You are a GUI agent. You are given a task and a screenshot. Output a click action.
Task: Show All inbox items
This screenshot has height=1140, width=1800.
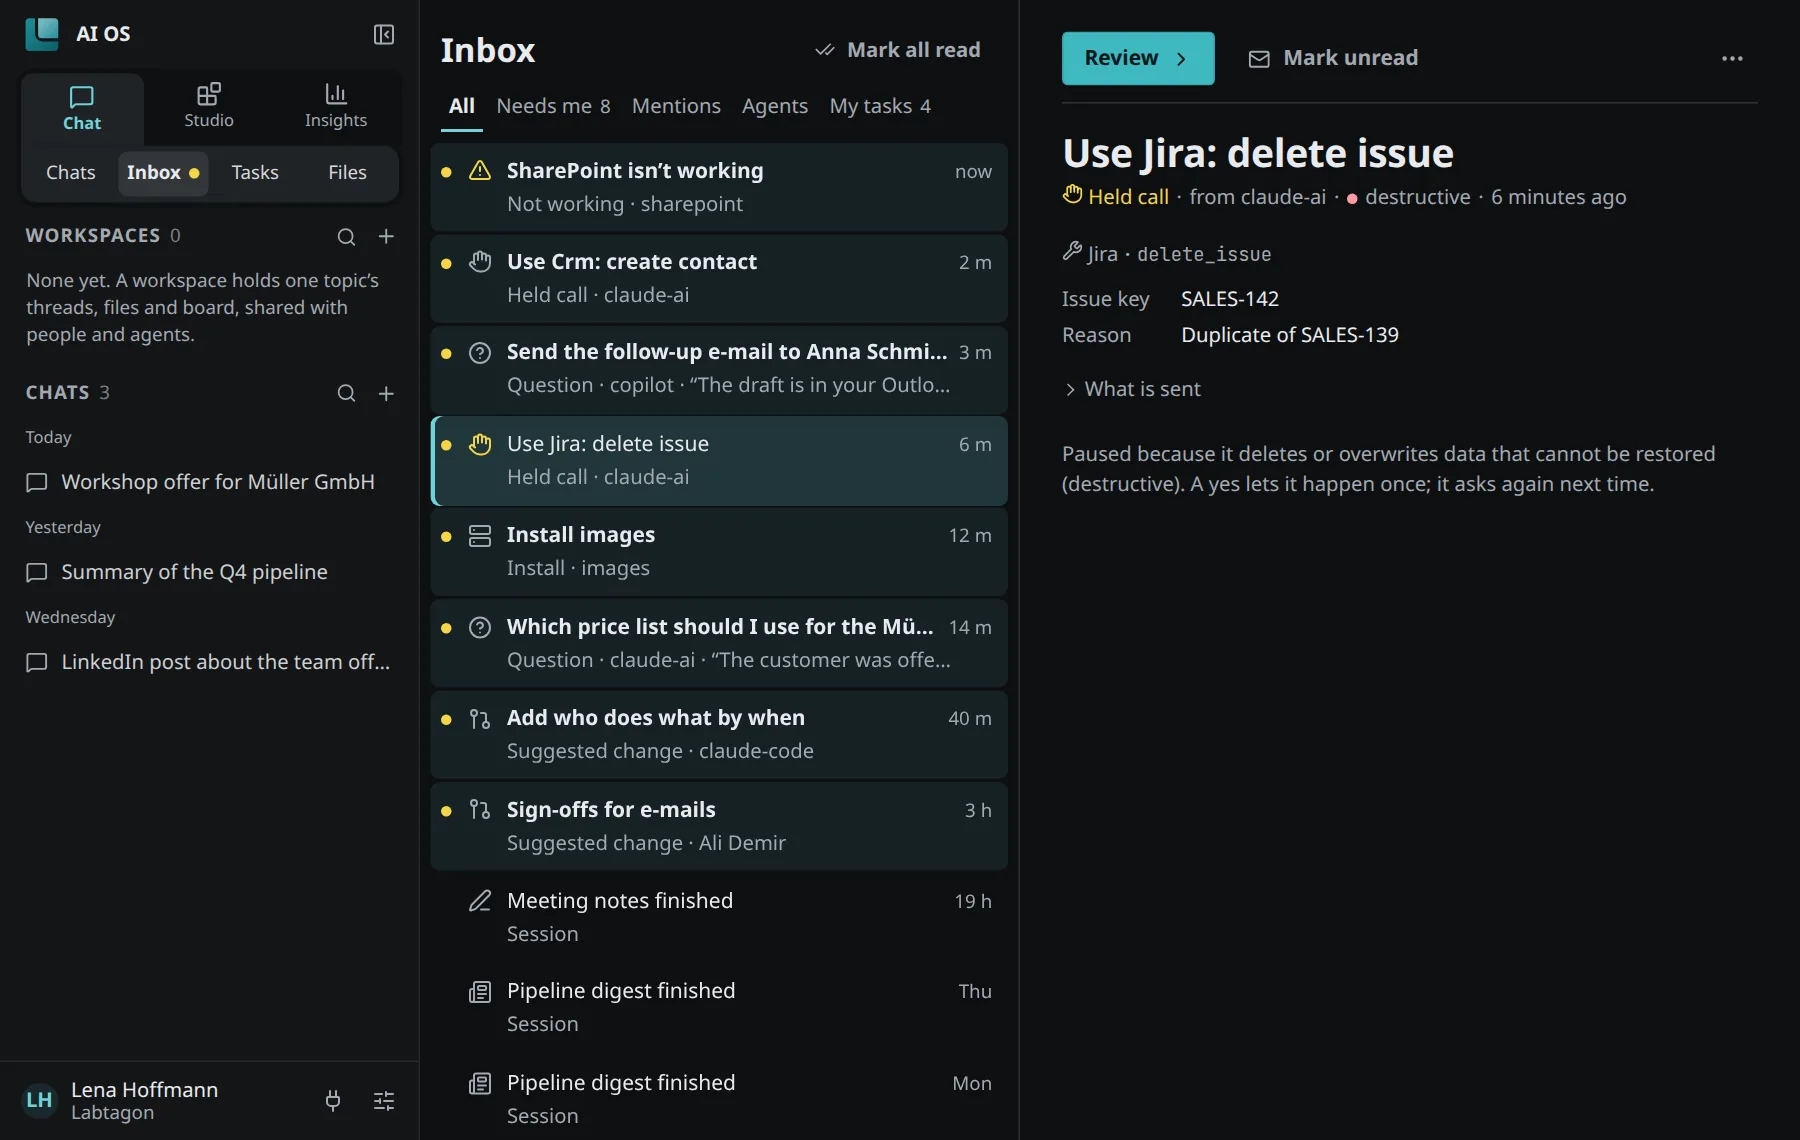[461, 106]
